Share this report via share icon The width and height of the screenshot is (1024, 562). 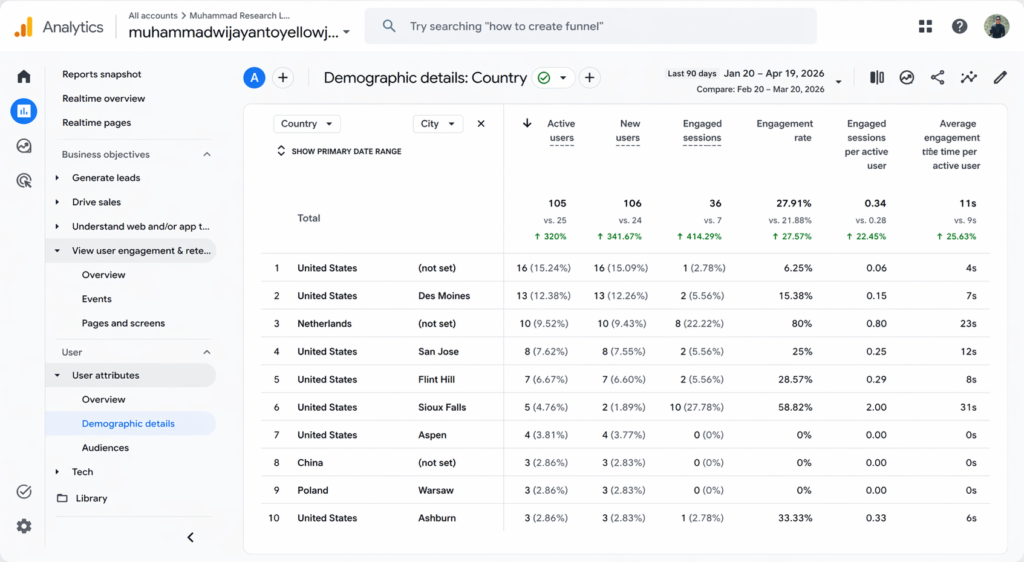click(937, 78)
